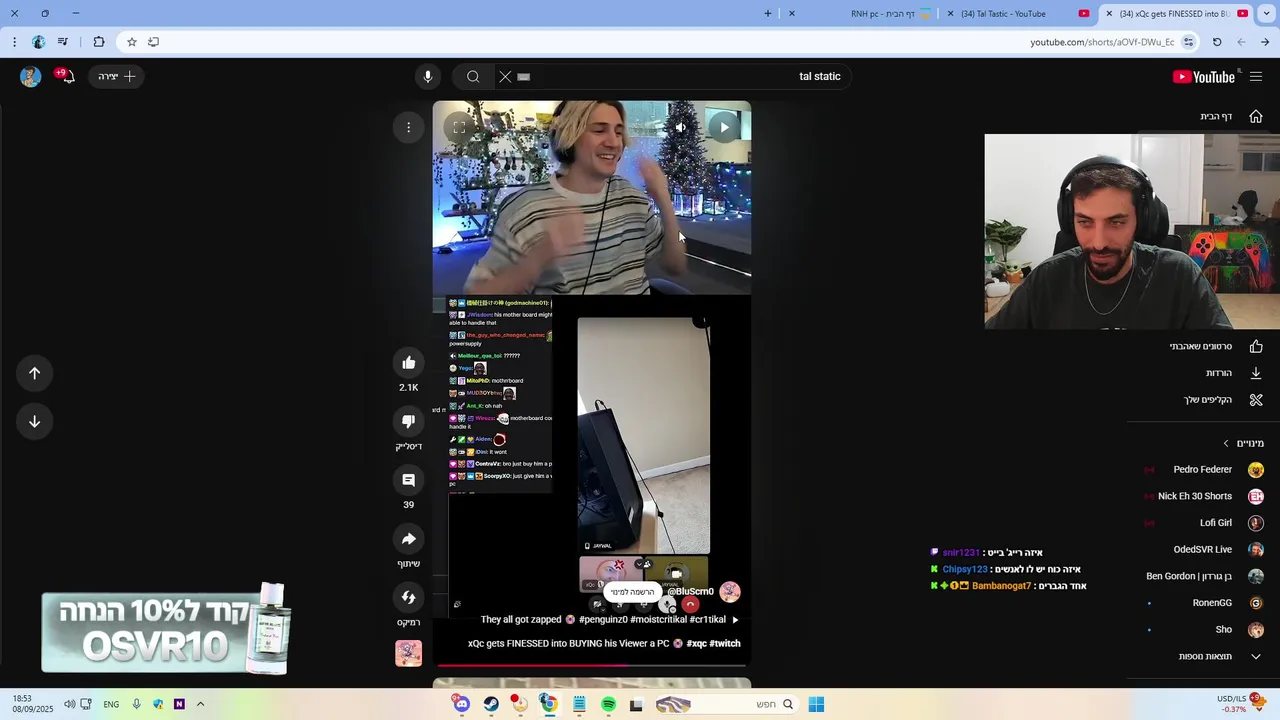Switch to the 'Tal Tastic - YouTube' tab
This screenshot has height=720, width=1280.
tap(1018, 14)
